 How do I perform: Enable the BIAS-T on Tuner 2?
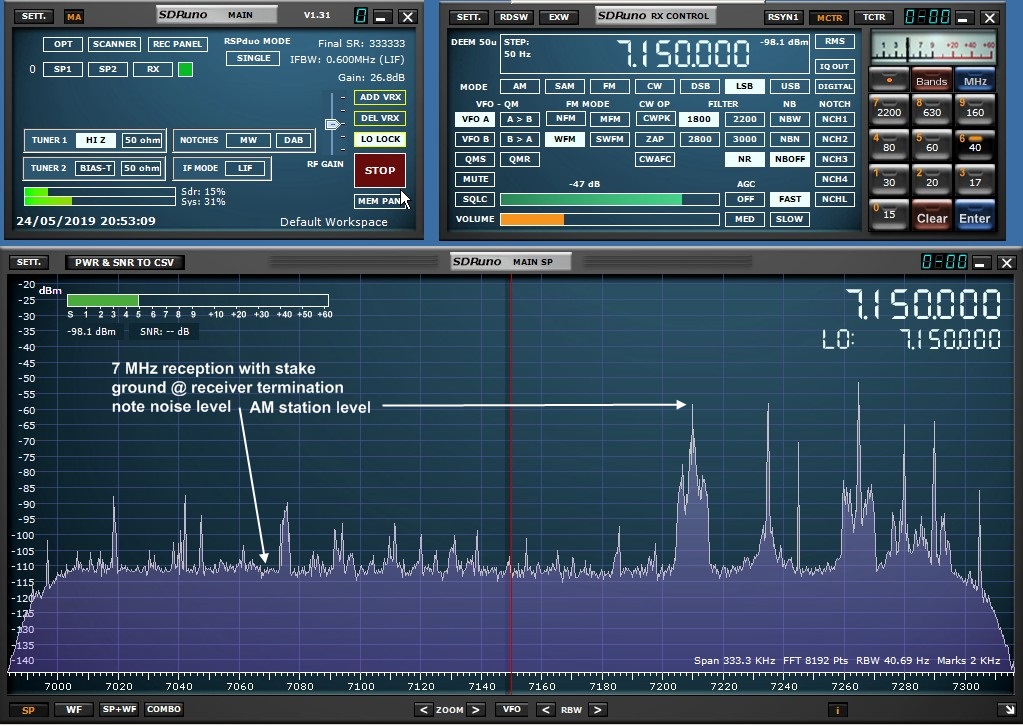[95, 168]
